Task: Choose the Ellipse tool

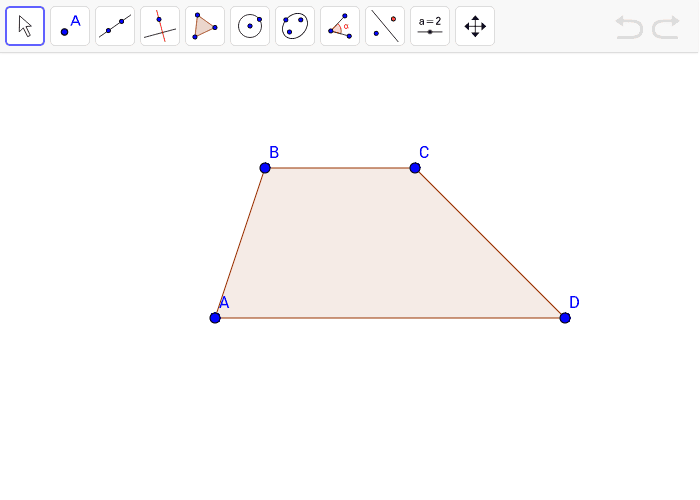Action: click(295, 26)
